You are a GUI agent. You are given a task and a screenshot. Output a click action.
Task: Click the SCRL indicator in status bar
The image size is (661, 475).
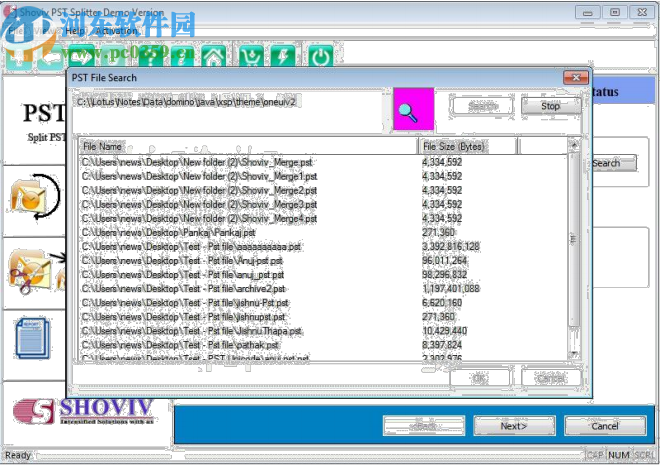(644, 455)
